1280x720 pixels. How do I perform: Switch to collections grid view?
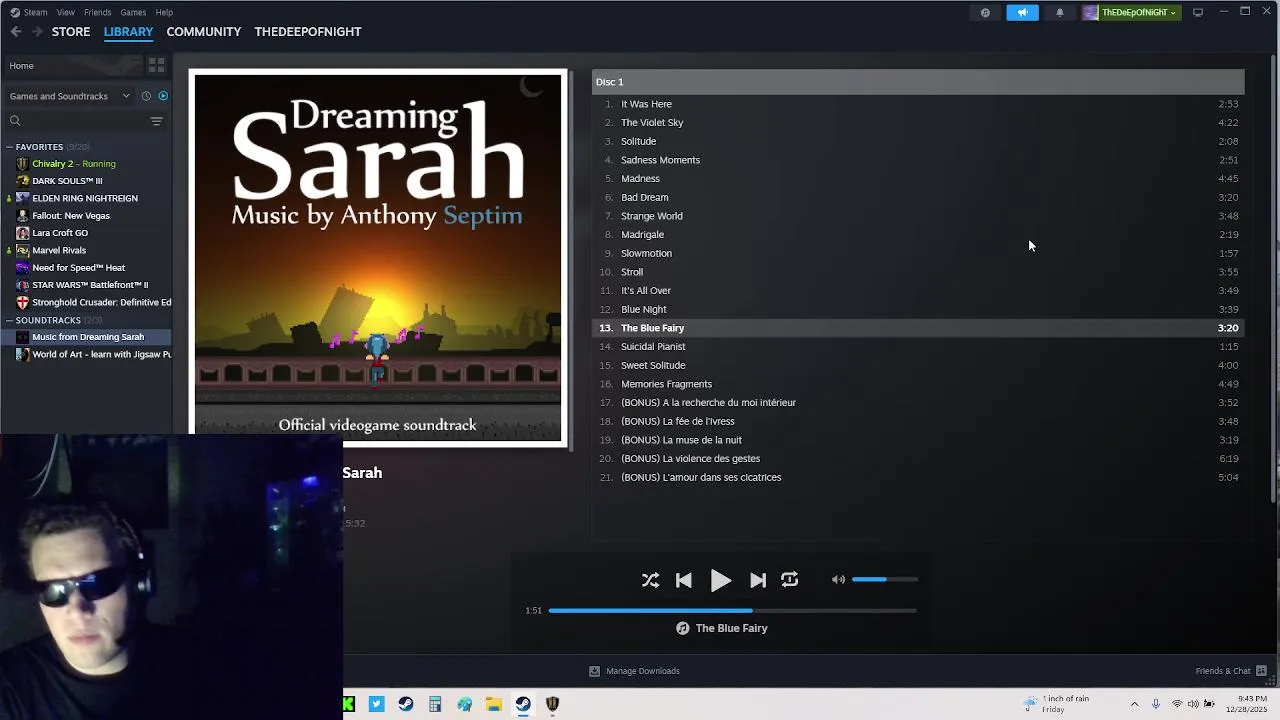coord(156,66)
